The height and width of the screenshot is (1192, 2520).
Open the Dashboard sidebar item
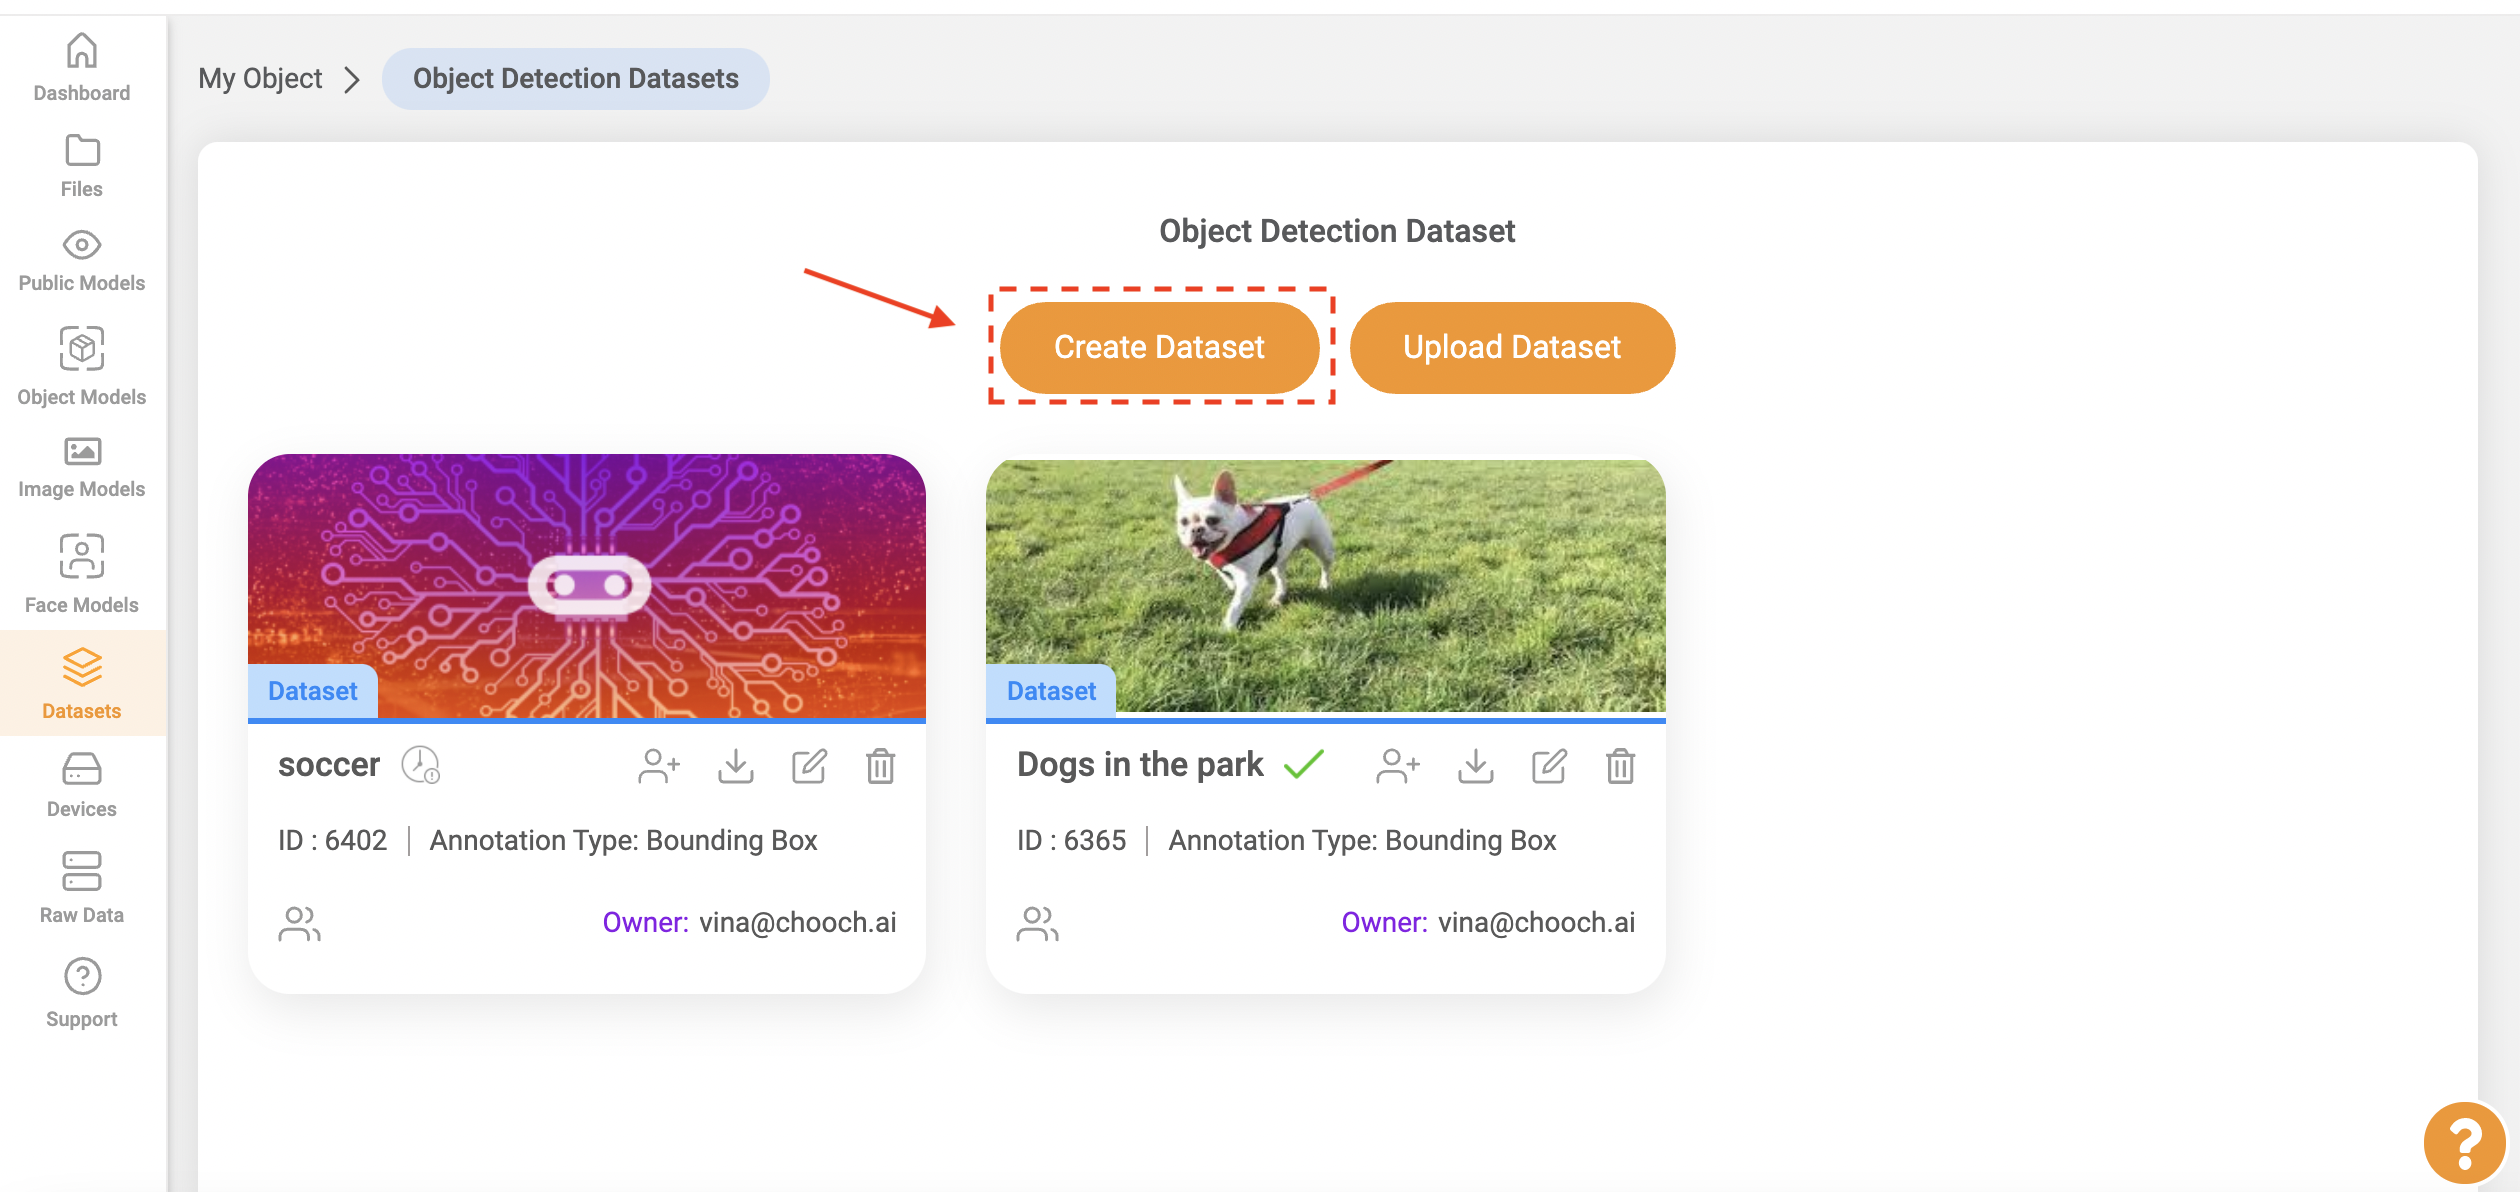pos(82,67)
